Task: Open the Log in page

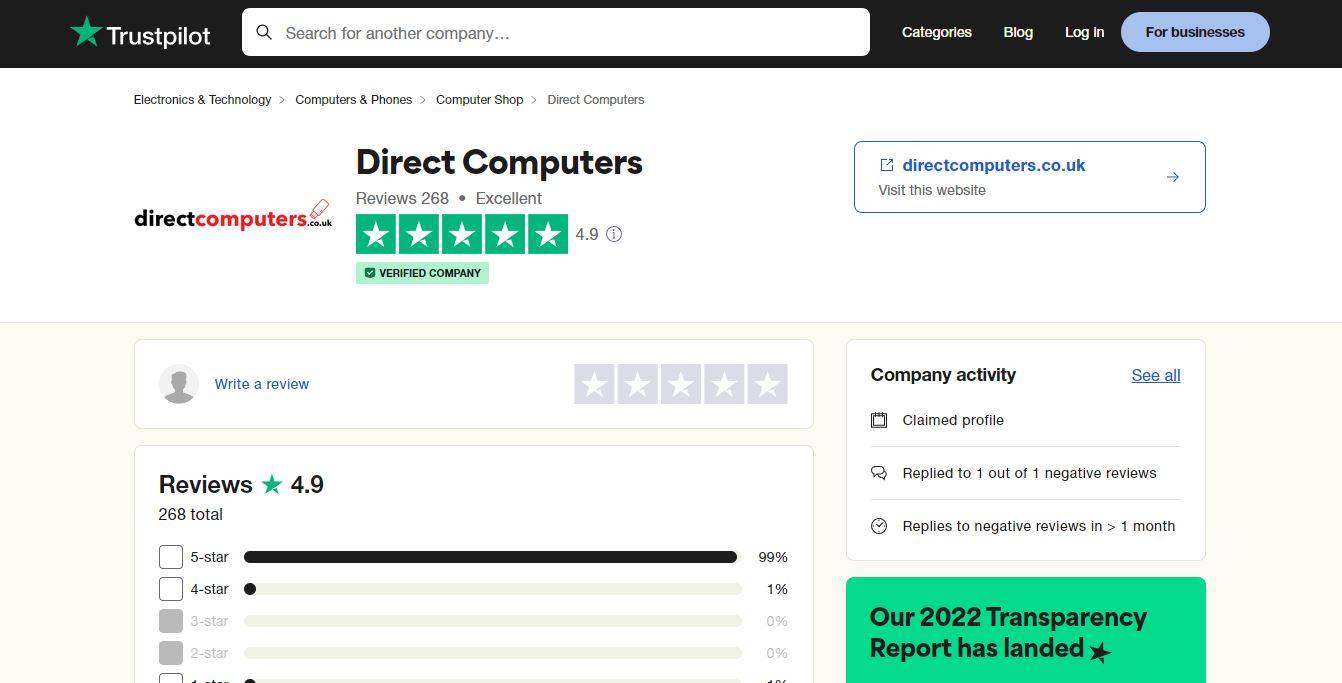Action: pyautogui.click(x=1084, y=32)
